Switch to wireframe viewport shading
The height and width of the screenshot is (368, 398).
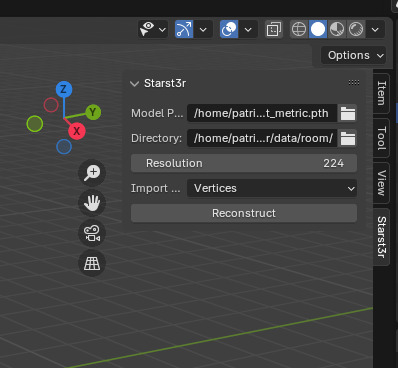pyautogui.click(x=299, y=29)
